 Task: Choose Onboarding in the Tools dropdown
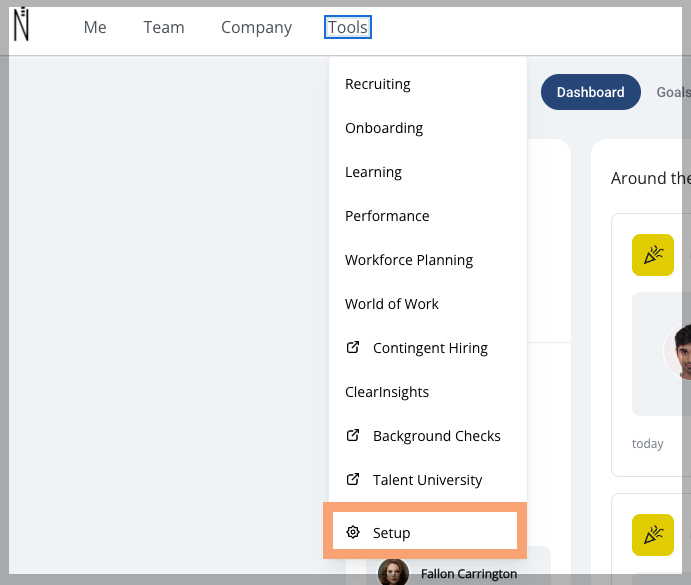384,128
